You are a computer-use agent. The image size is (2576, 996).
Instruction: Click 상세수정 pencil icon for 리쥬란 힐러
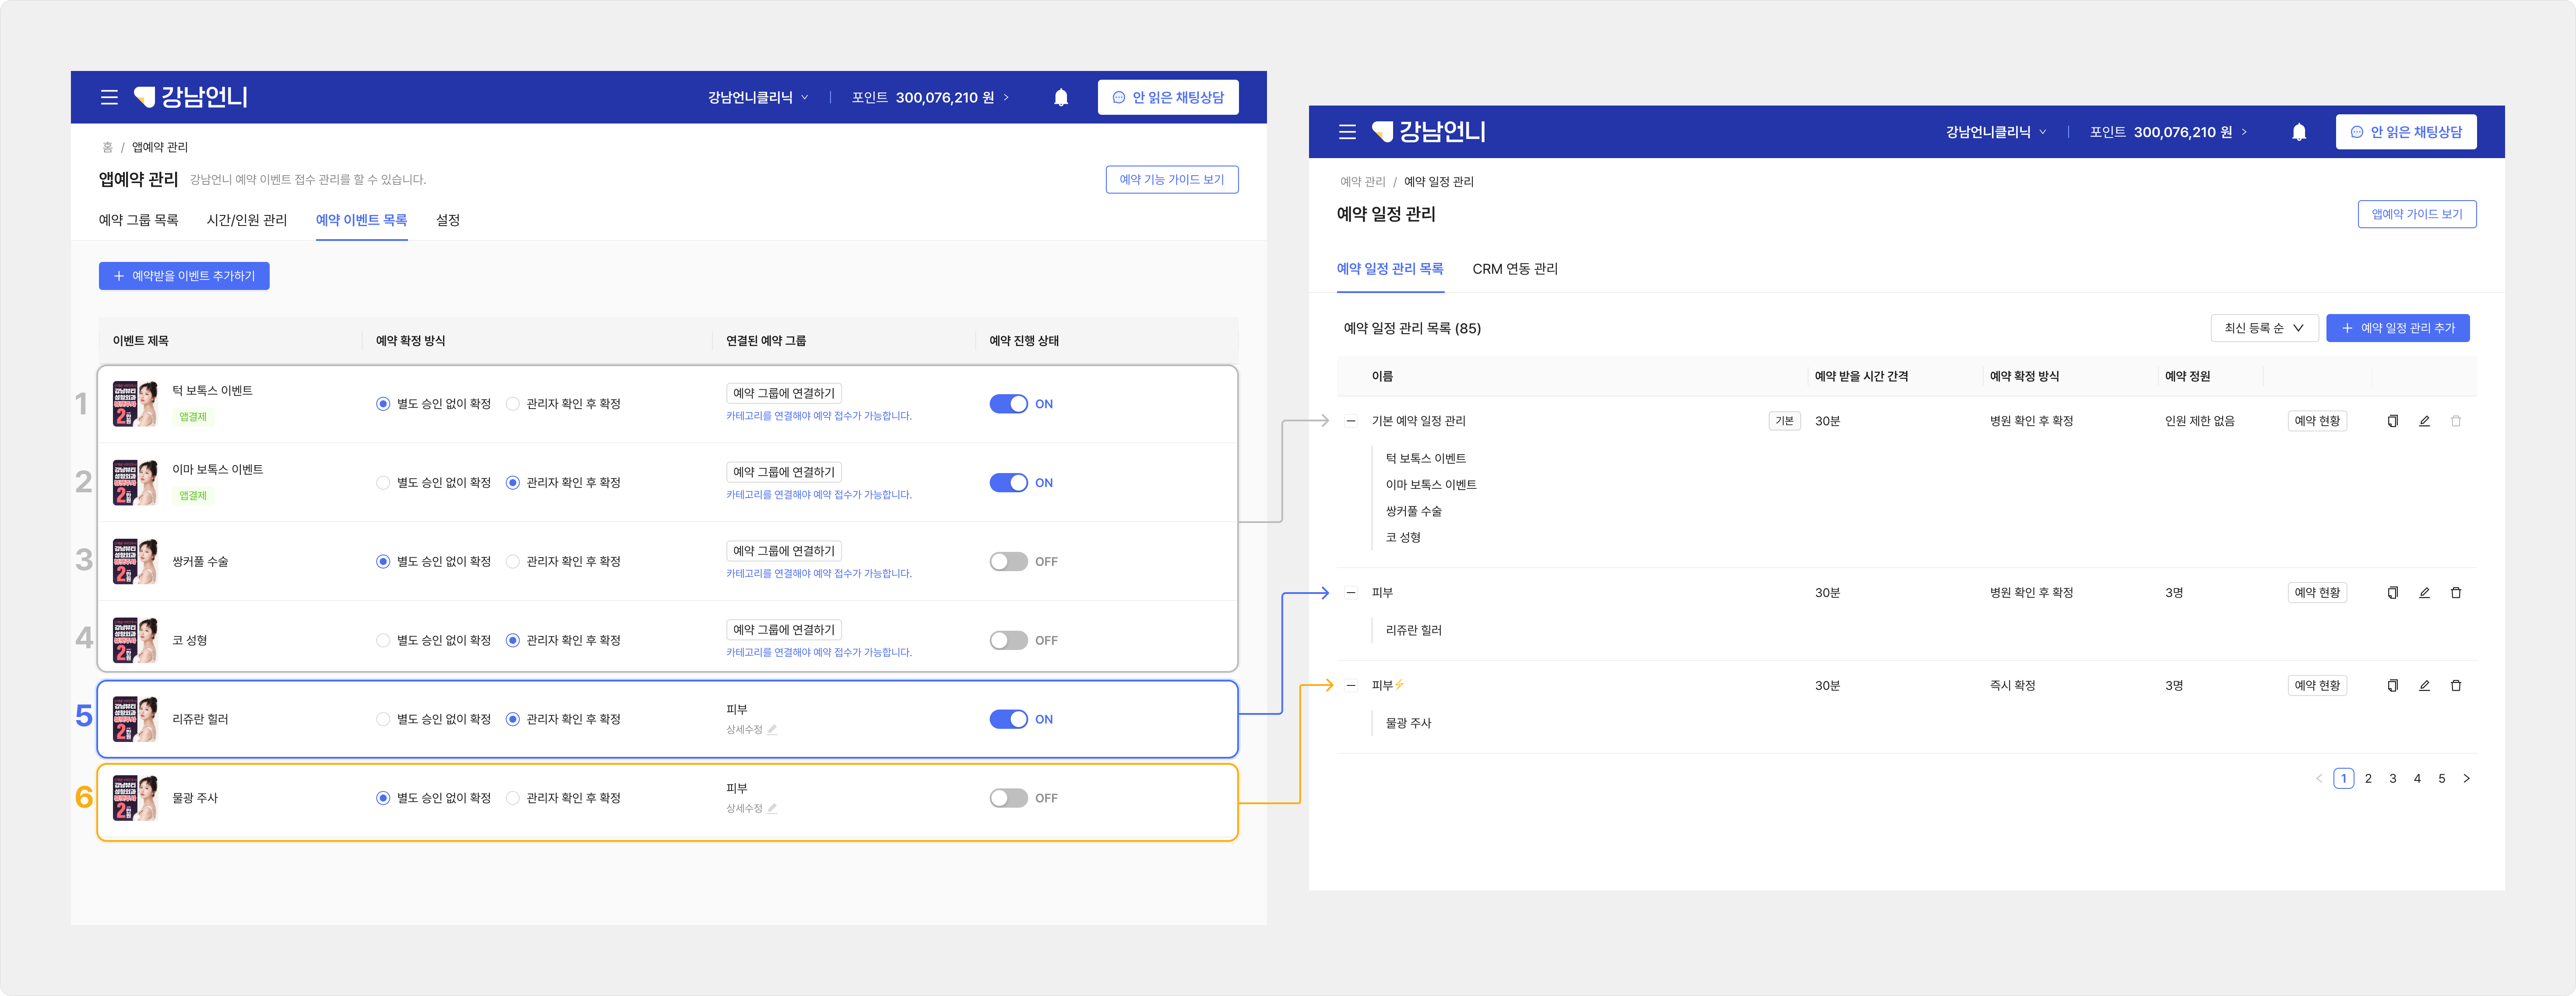tap(772, 730)
